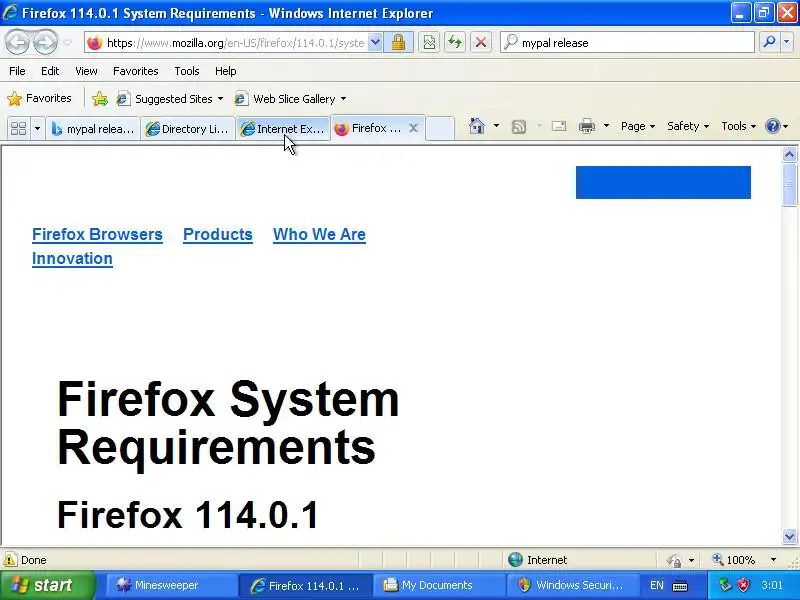Open the Tools command bar menu

coord(738,126)
